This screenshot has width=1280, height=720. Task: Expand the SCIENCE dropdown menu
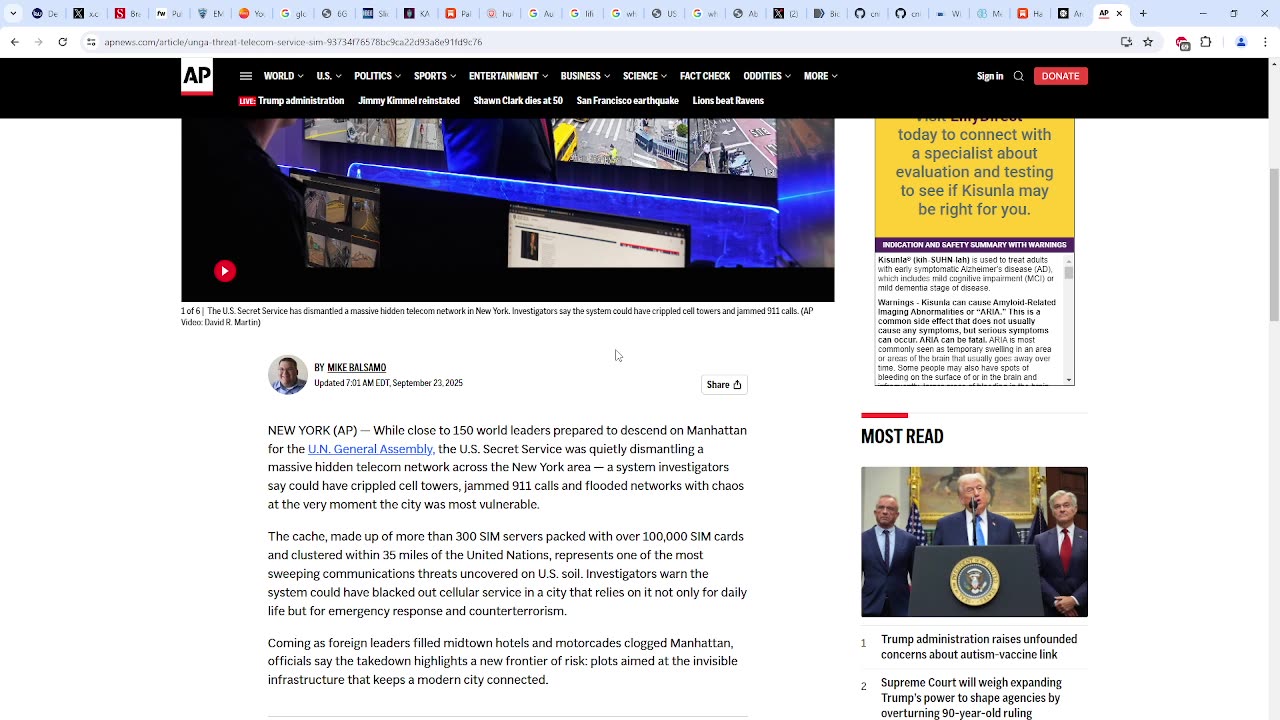pyautogui.click(x=645, y=76)
